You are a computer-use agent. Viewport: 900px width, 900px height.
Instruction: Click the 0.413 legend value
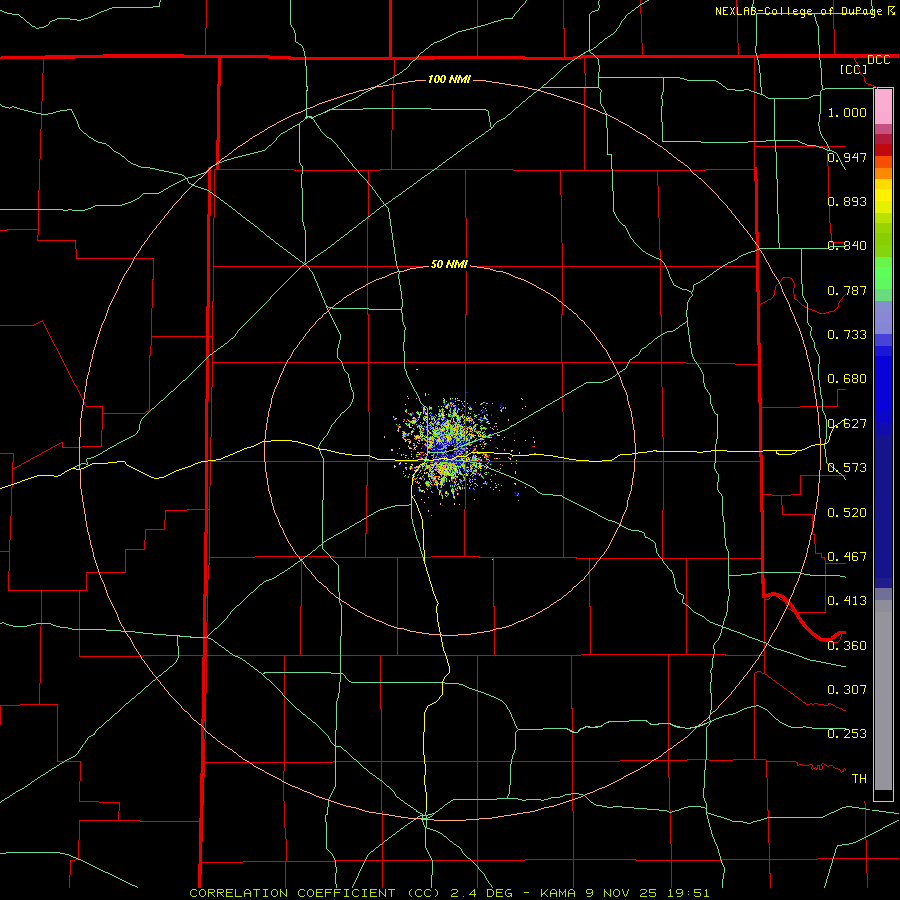pyautogui.click(x=847, y=600)
